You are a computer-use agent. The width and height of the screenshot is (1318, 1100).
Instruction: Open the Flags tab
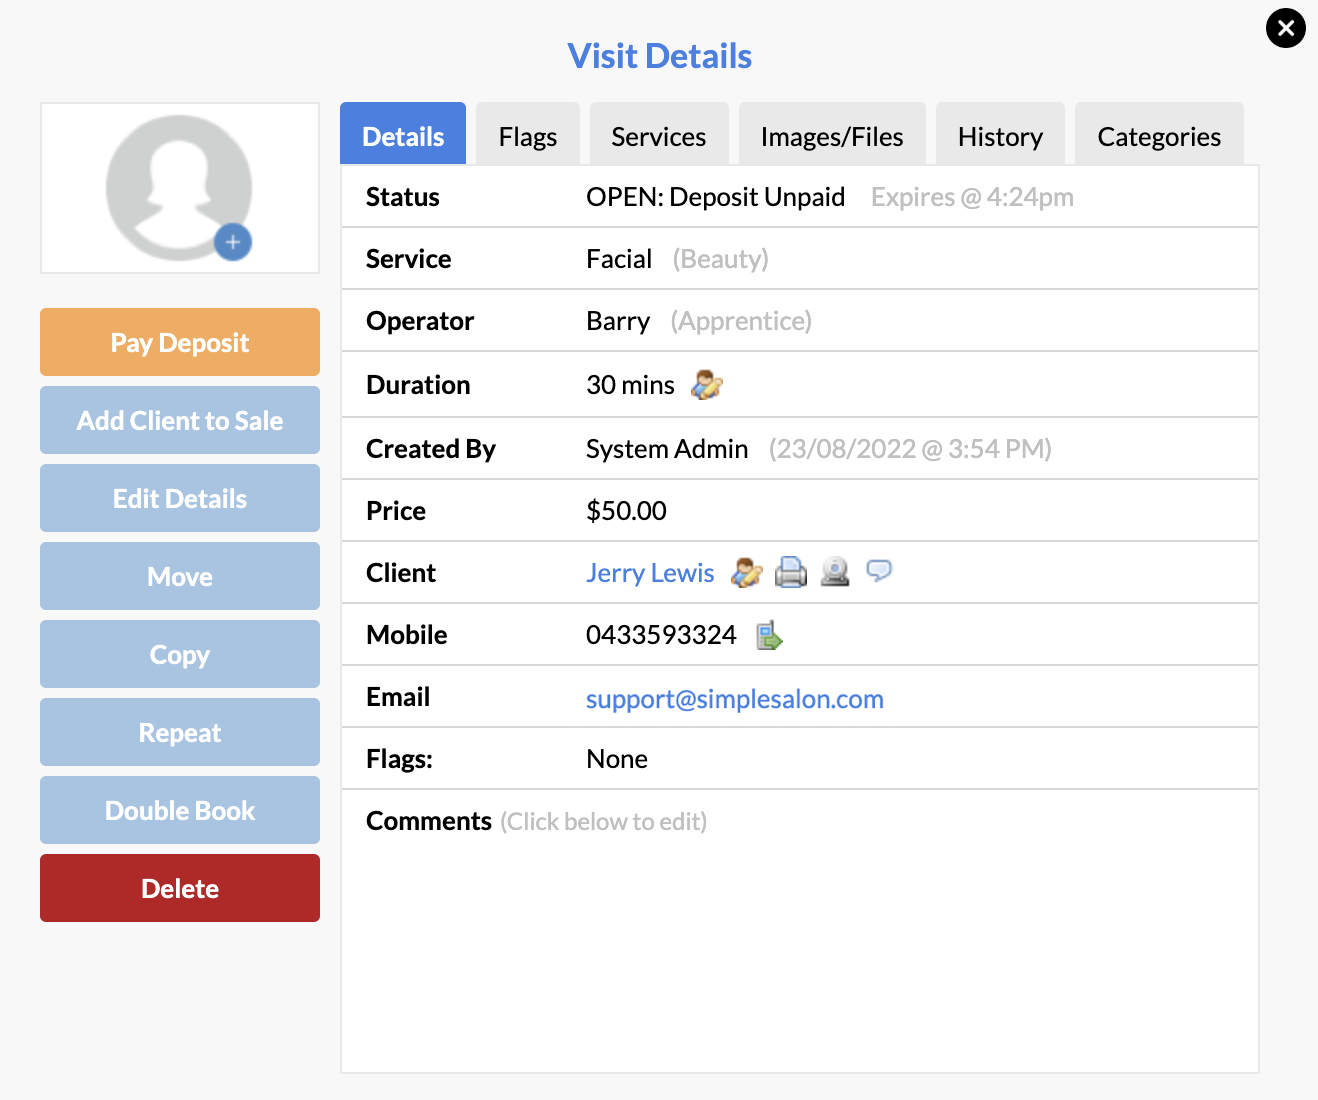tap(528, 134)
